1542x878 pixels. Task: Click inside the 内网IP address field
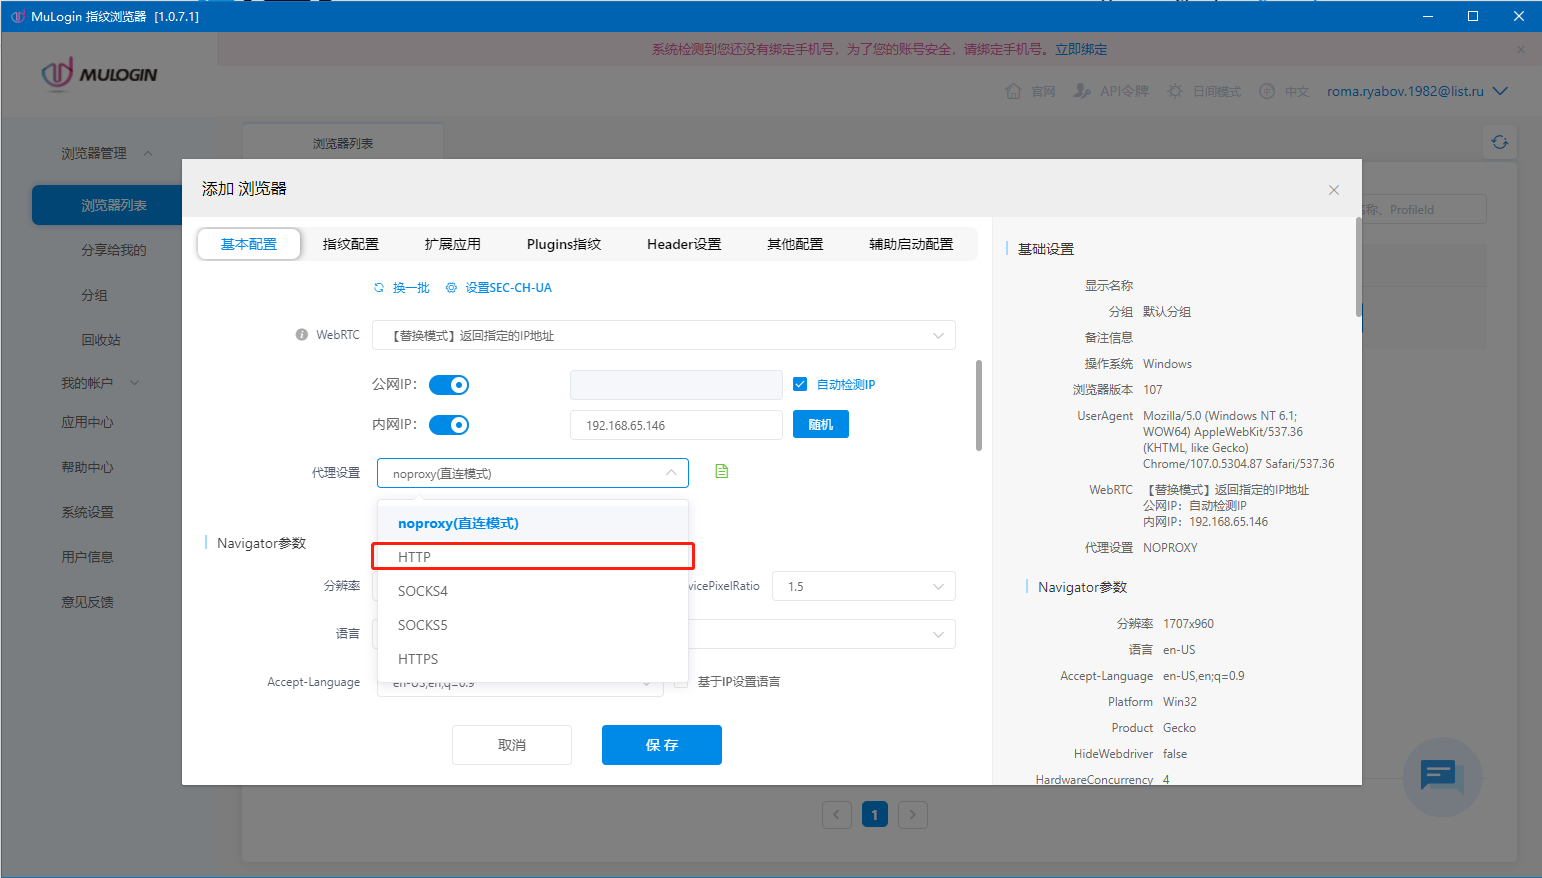pos(676,425)
